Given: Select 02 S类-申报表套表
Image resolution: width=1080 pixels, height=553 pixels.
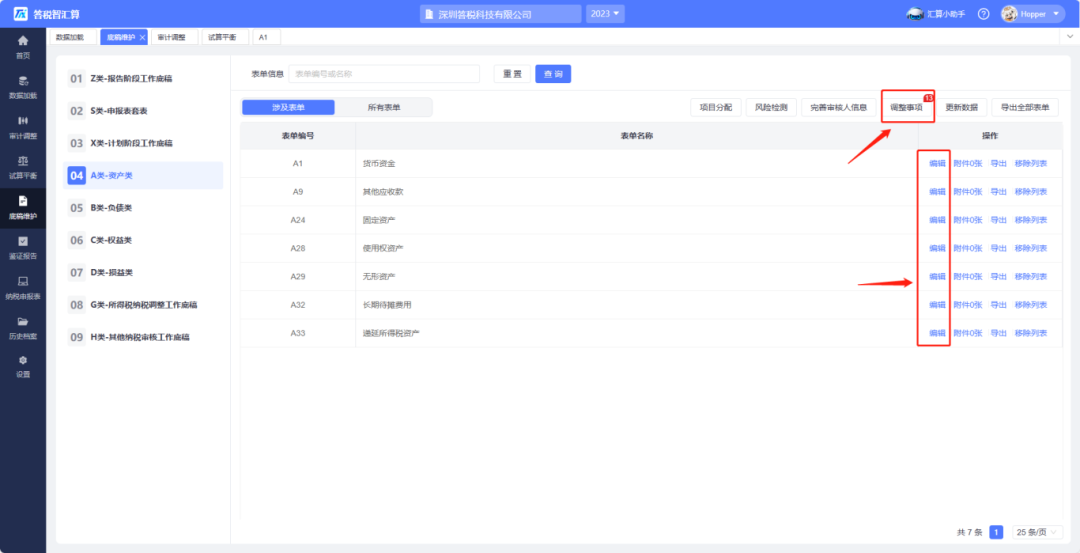Looking at the screenshot, I should point(143,111).
